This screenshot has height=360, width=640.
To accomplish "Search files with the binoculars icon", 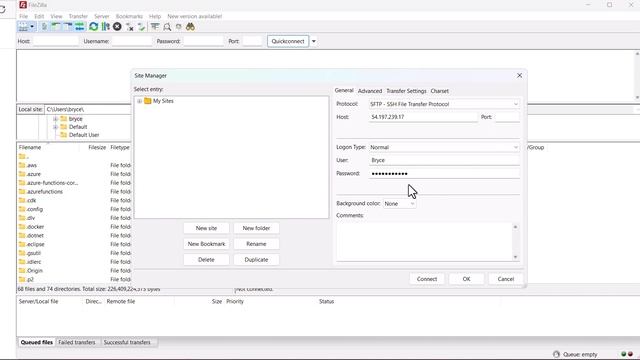I will 190,27.
